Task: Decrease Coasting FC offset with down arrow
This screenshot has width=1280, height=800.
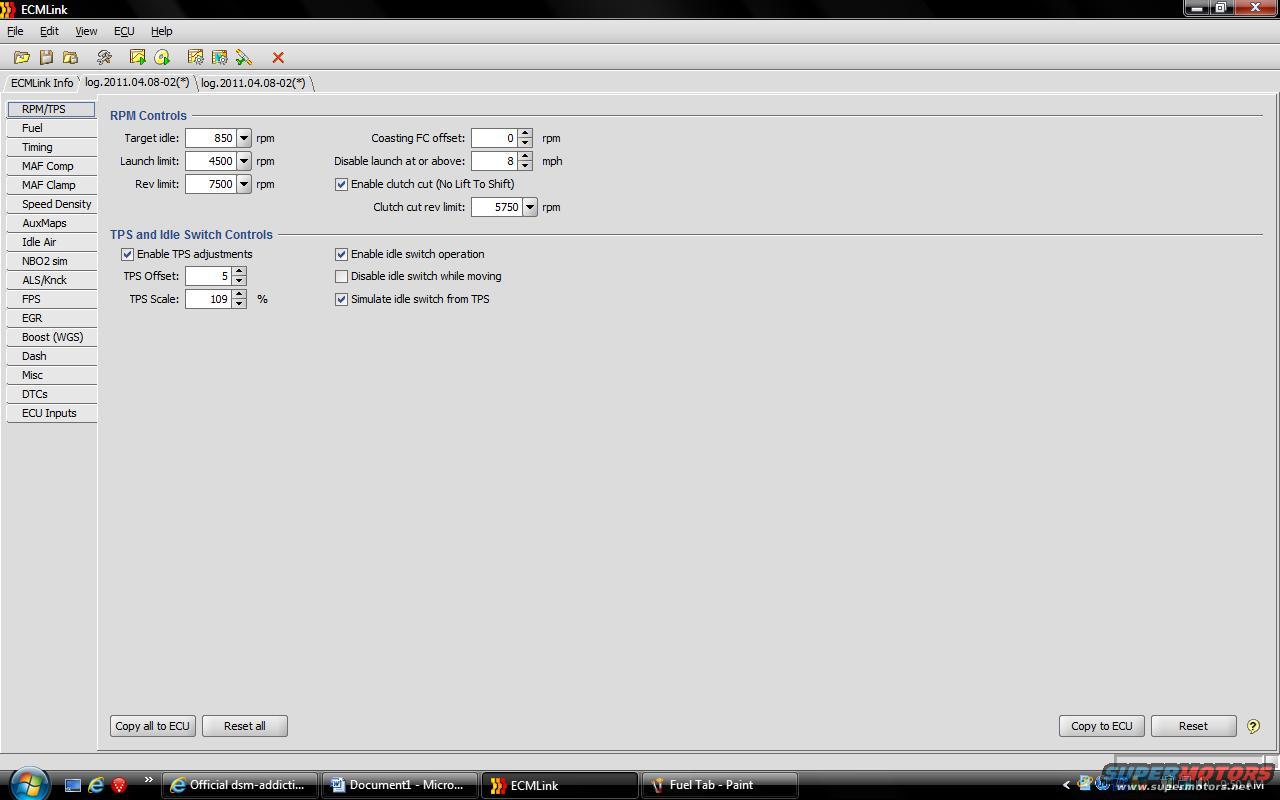Action: click(x=525, y=142)
